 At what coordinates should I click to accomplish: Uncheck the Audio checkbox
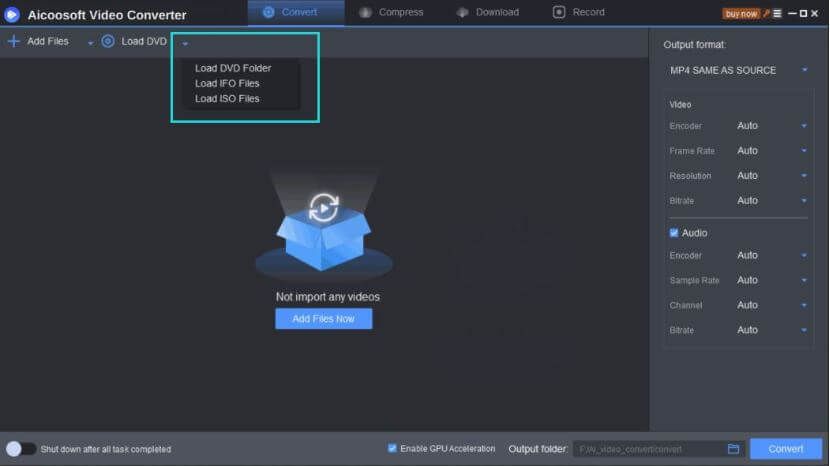[x=674, y=233]
